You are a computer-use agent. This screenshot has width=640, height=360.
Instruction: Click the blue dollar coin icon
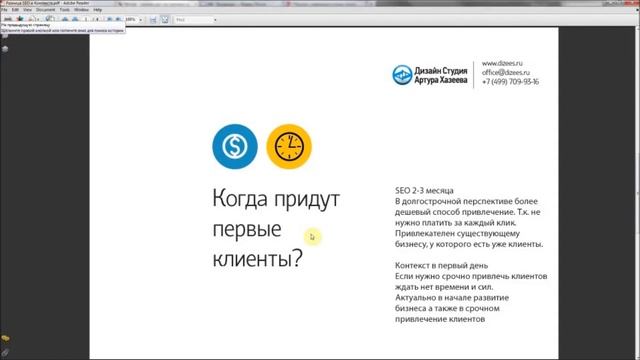[x=235, y=146]
